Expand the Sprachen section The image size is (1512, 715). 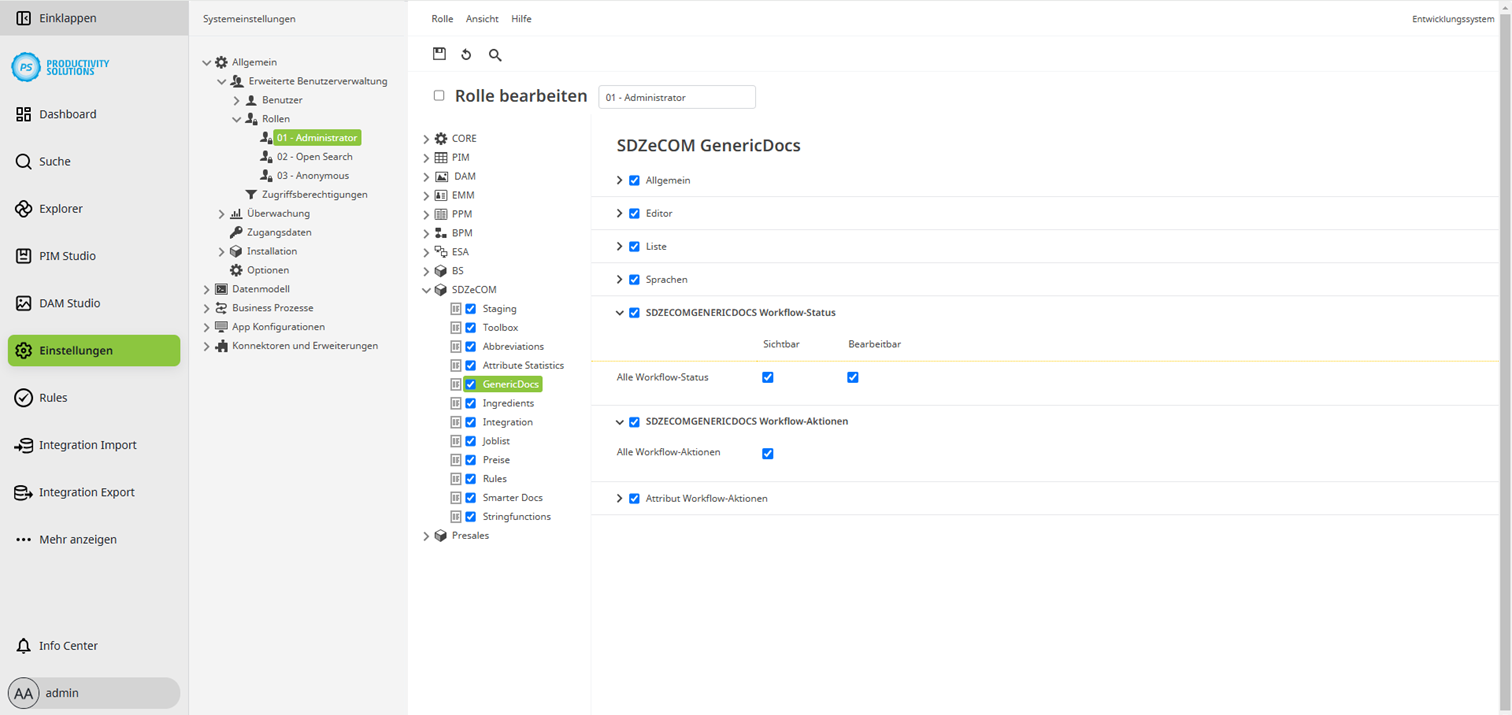click(x=619, y=279)
